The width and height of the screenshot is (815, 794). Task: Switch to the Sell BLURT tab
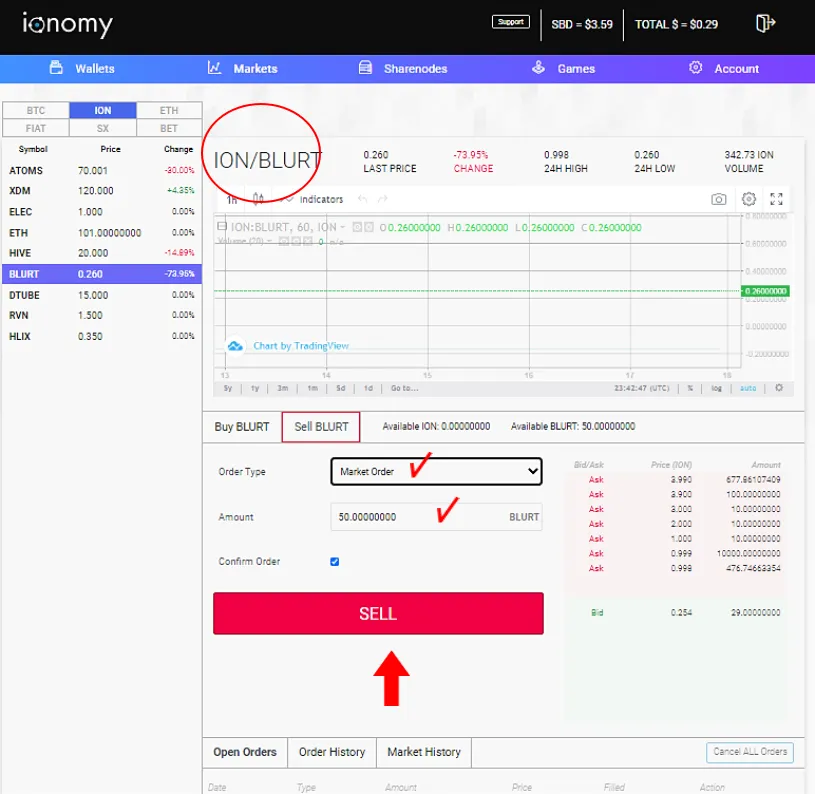(321, 427)
